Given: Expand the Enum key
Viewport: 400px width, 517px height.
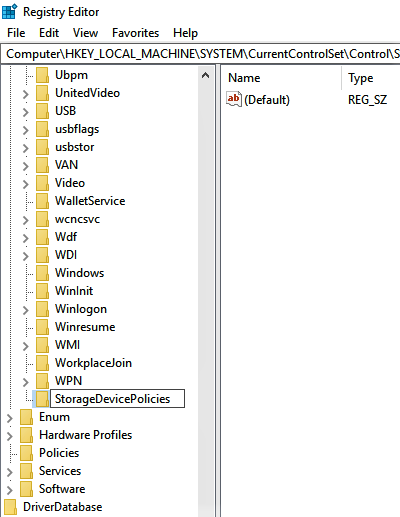Looking at the screenshot, I should pyautogui.click(x=10, y=418).
